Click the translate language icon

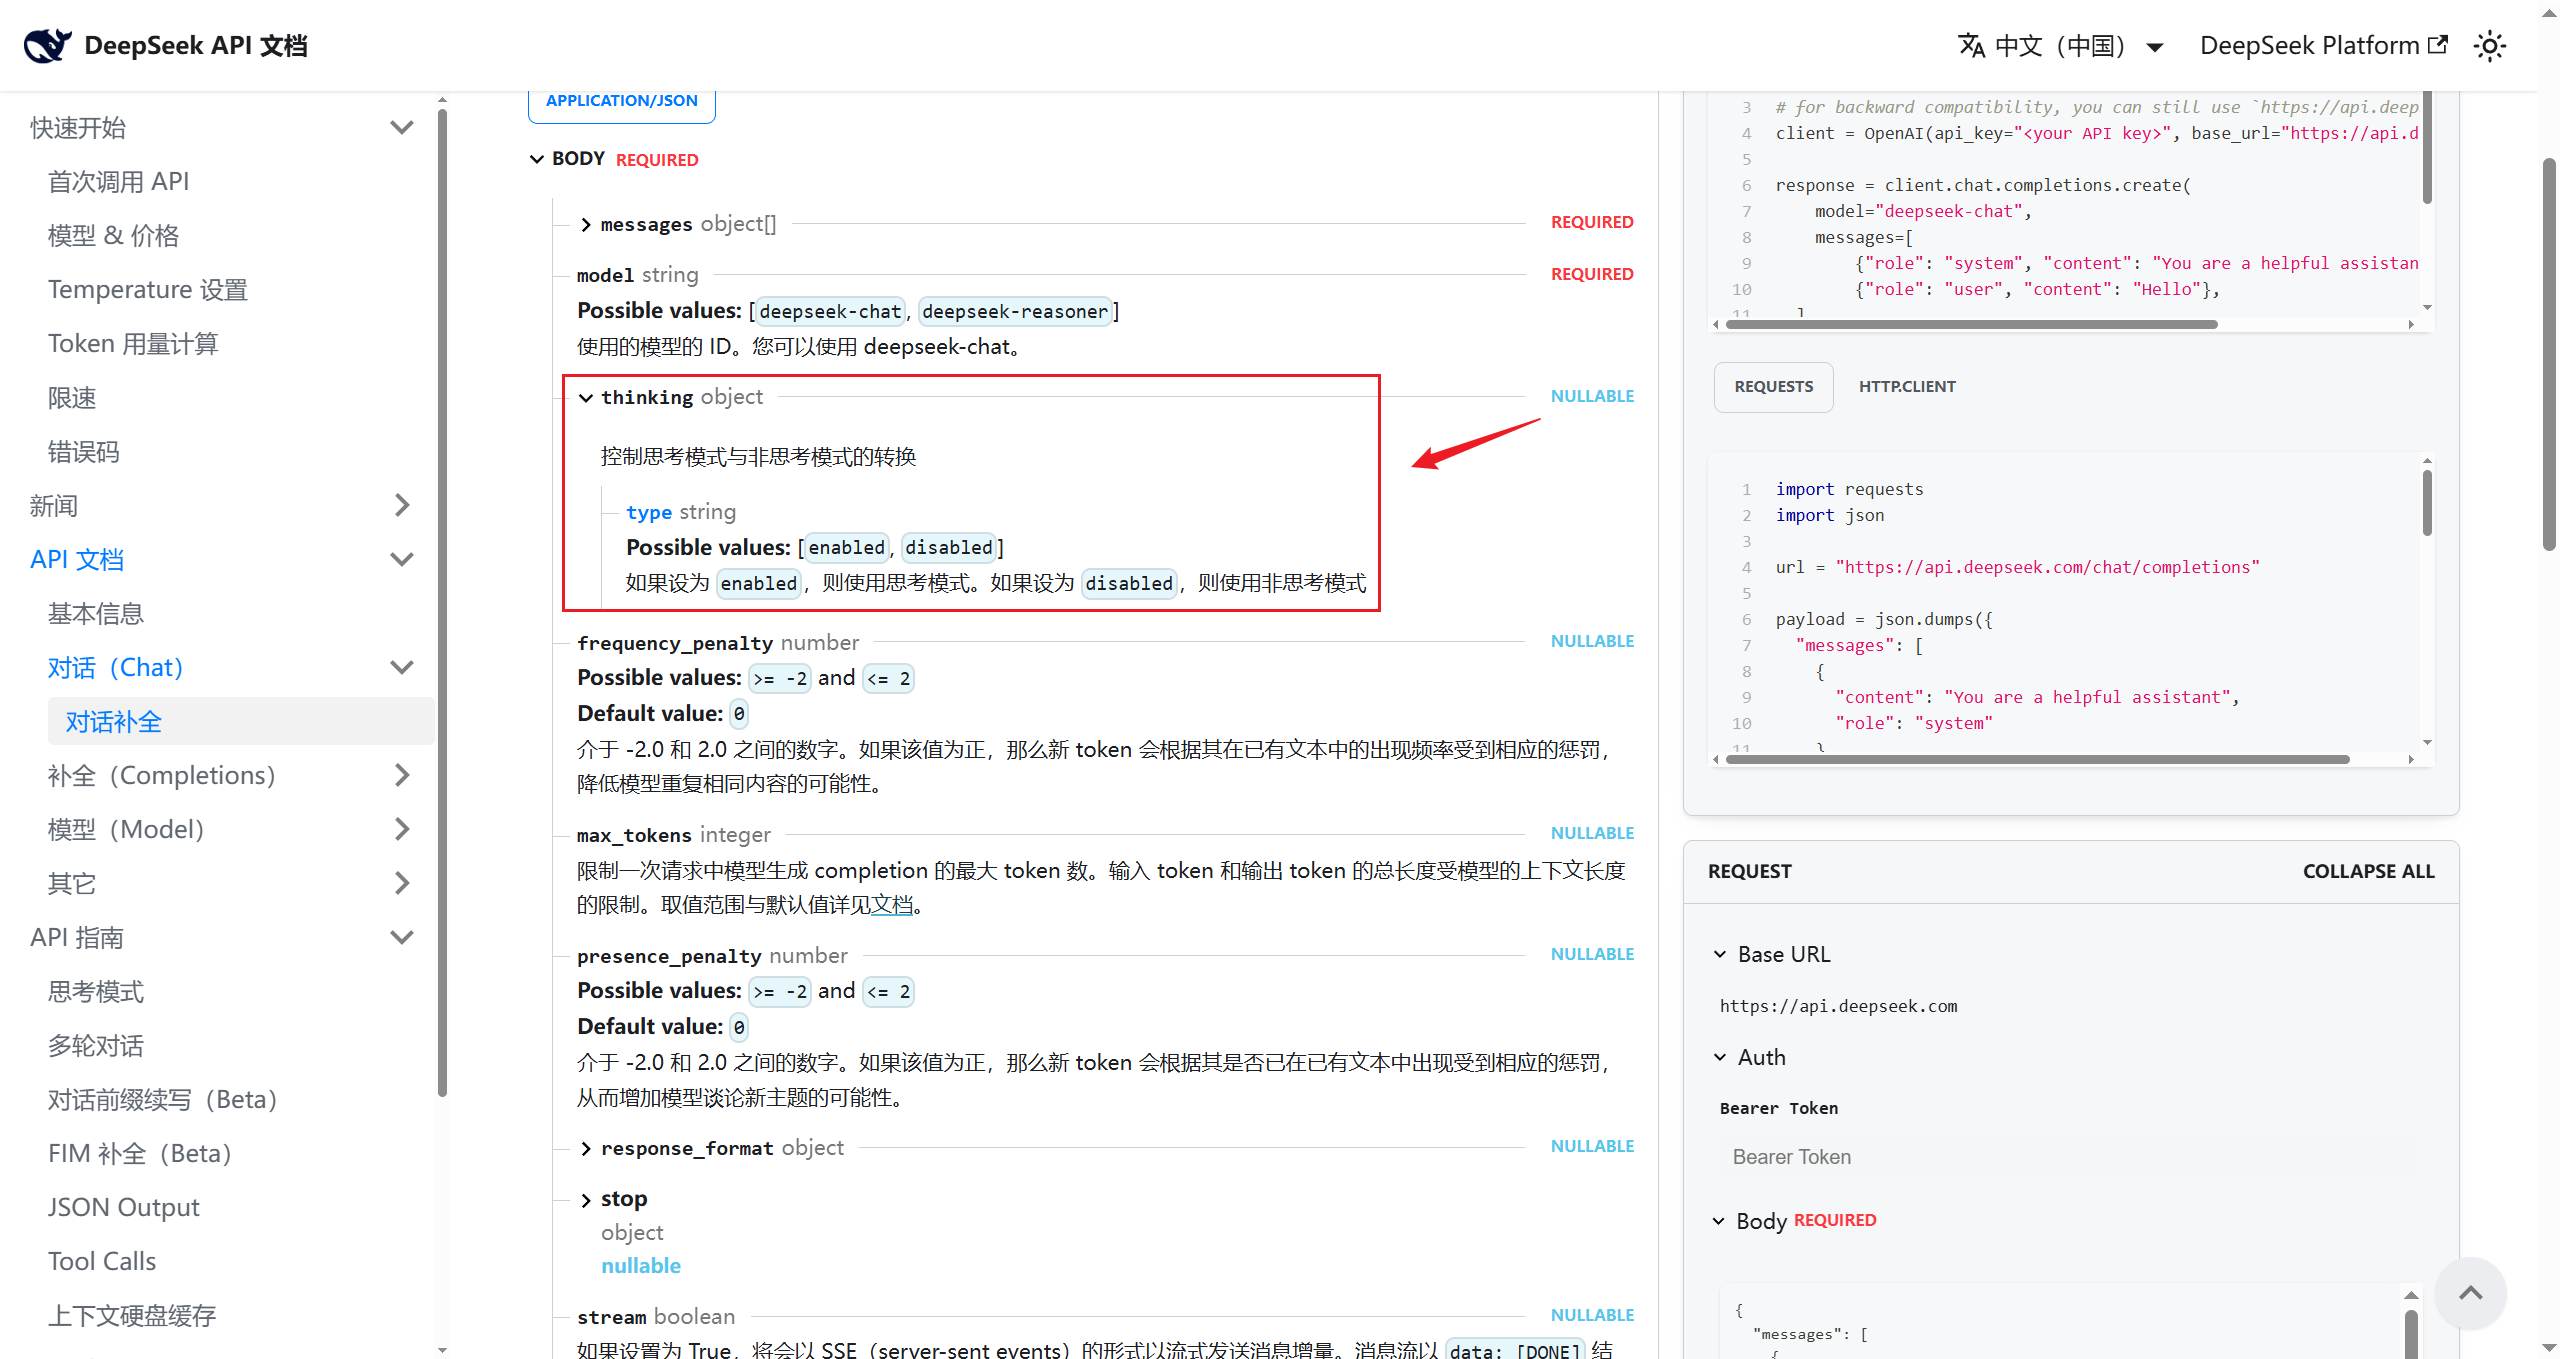(1971, 46)
